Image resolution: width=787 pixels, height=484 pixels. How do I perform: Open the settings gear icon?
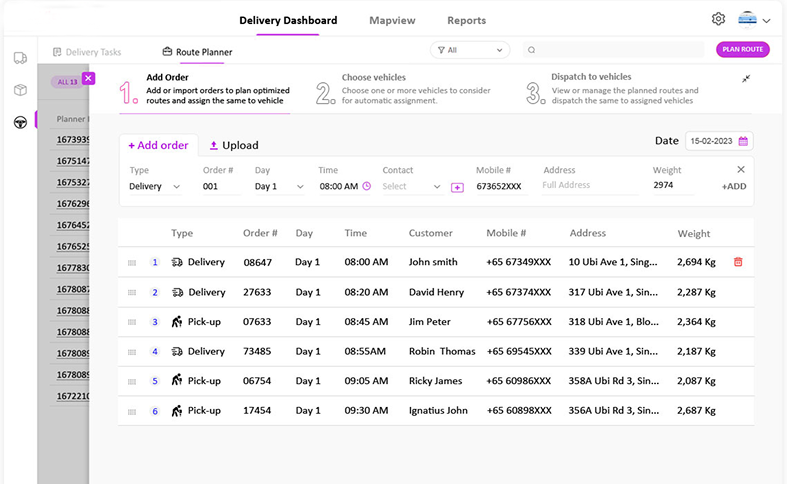pos(718,19)
